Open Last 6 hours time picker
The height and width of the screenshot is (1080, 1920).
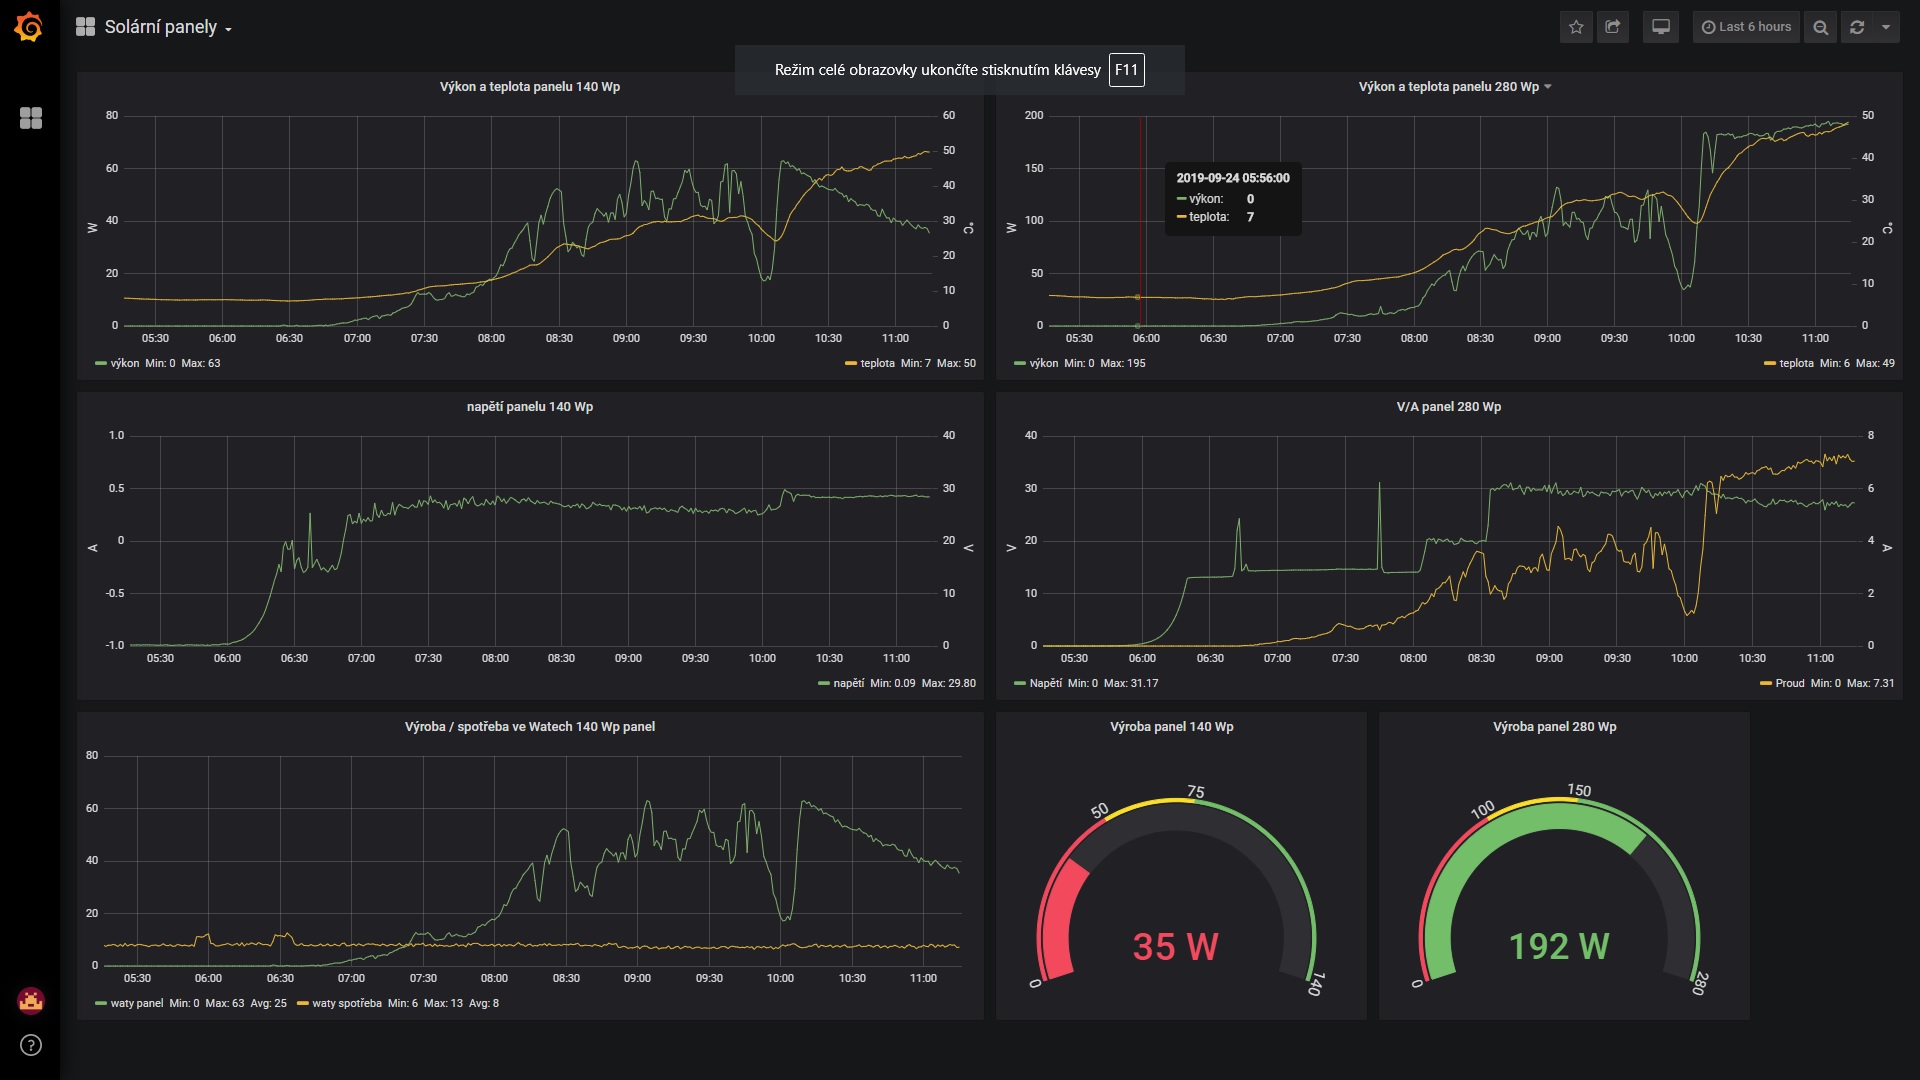[x=1746, y=27]
